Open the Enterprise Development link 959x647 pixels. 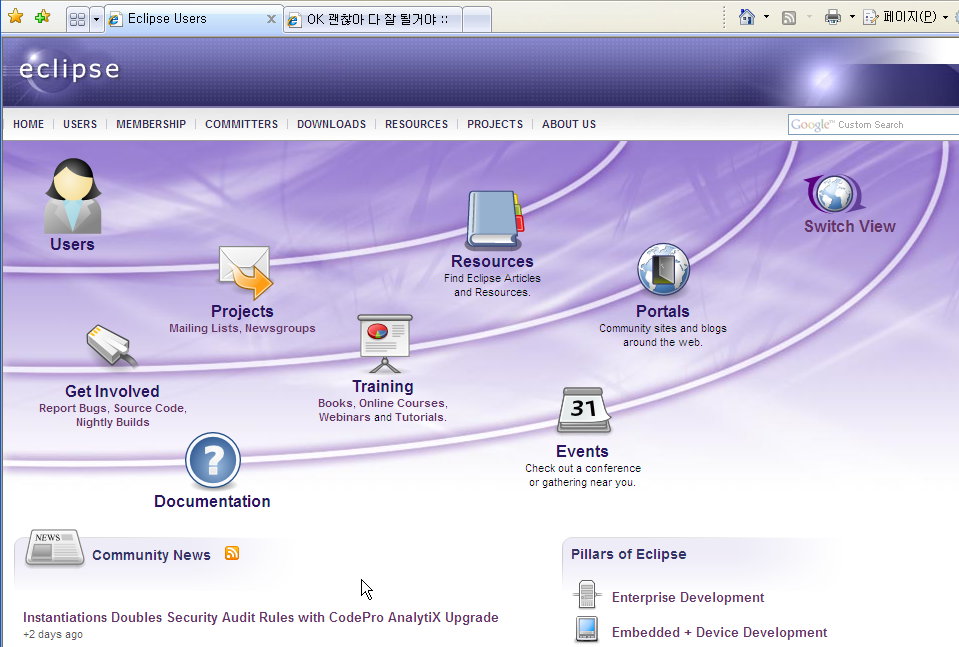[688, 597]
